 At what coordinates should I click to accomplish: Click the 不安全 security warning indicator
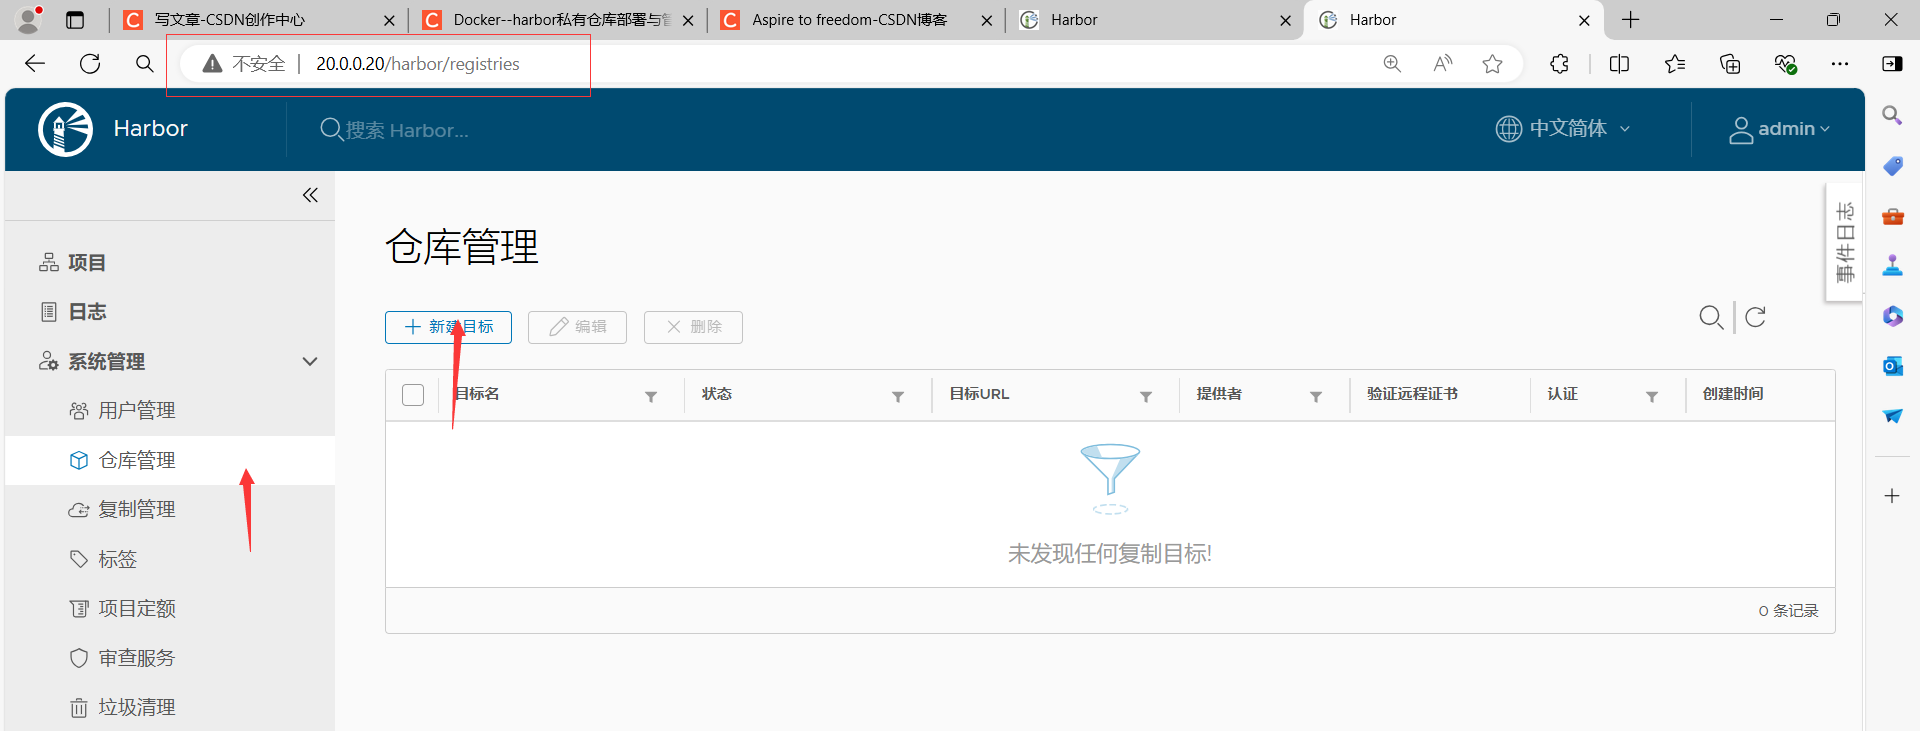point(244,64)
